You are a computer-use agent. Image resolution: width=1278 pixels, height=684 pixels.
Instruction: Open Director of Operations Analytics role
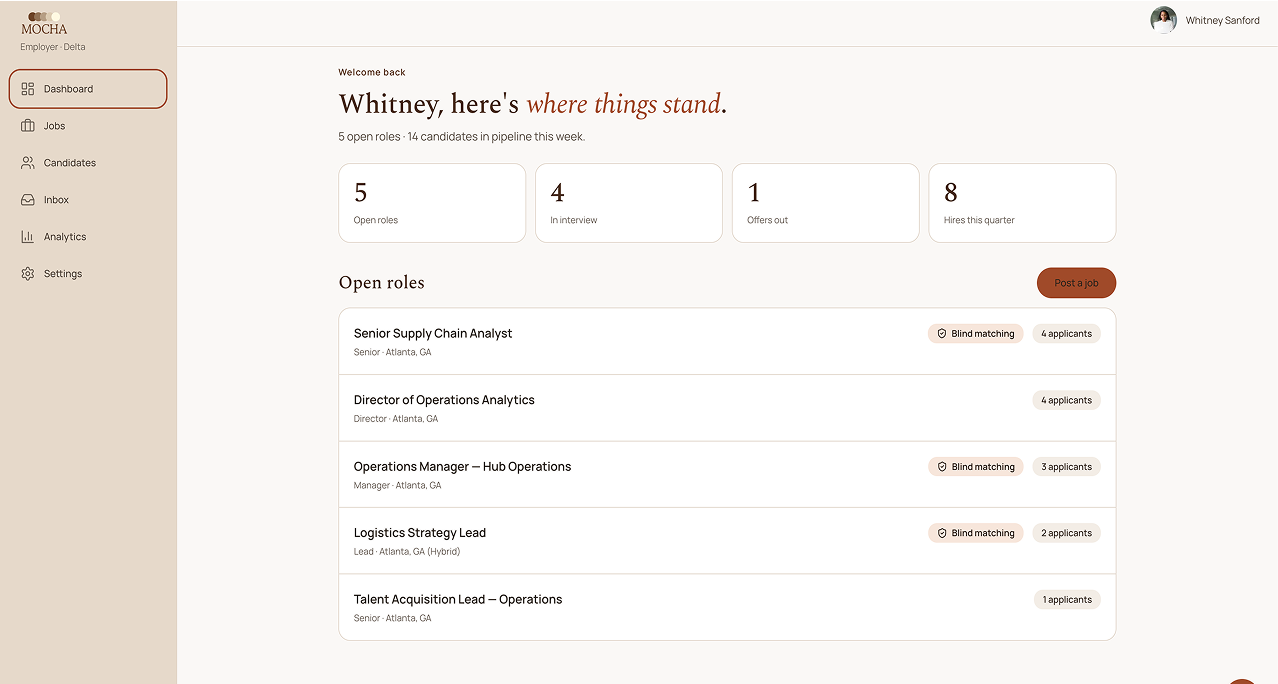tap(727, 408)
